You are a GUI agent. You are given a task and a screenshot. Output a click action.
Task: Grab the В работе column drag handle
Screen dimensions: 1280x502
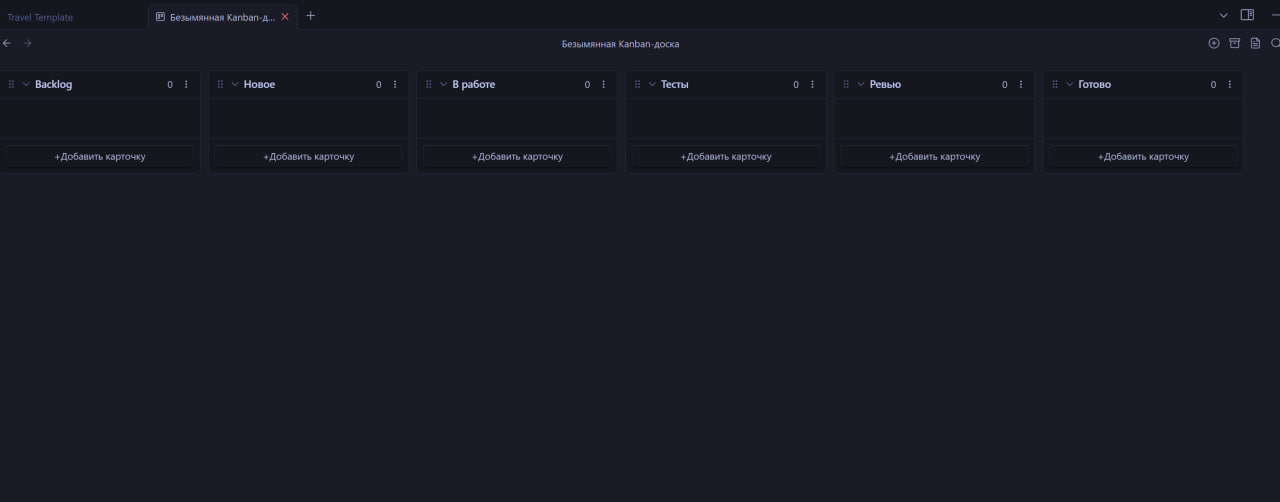click(x=429, y=85)
